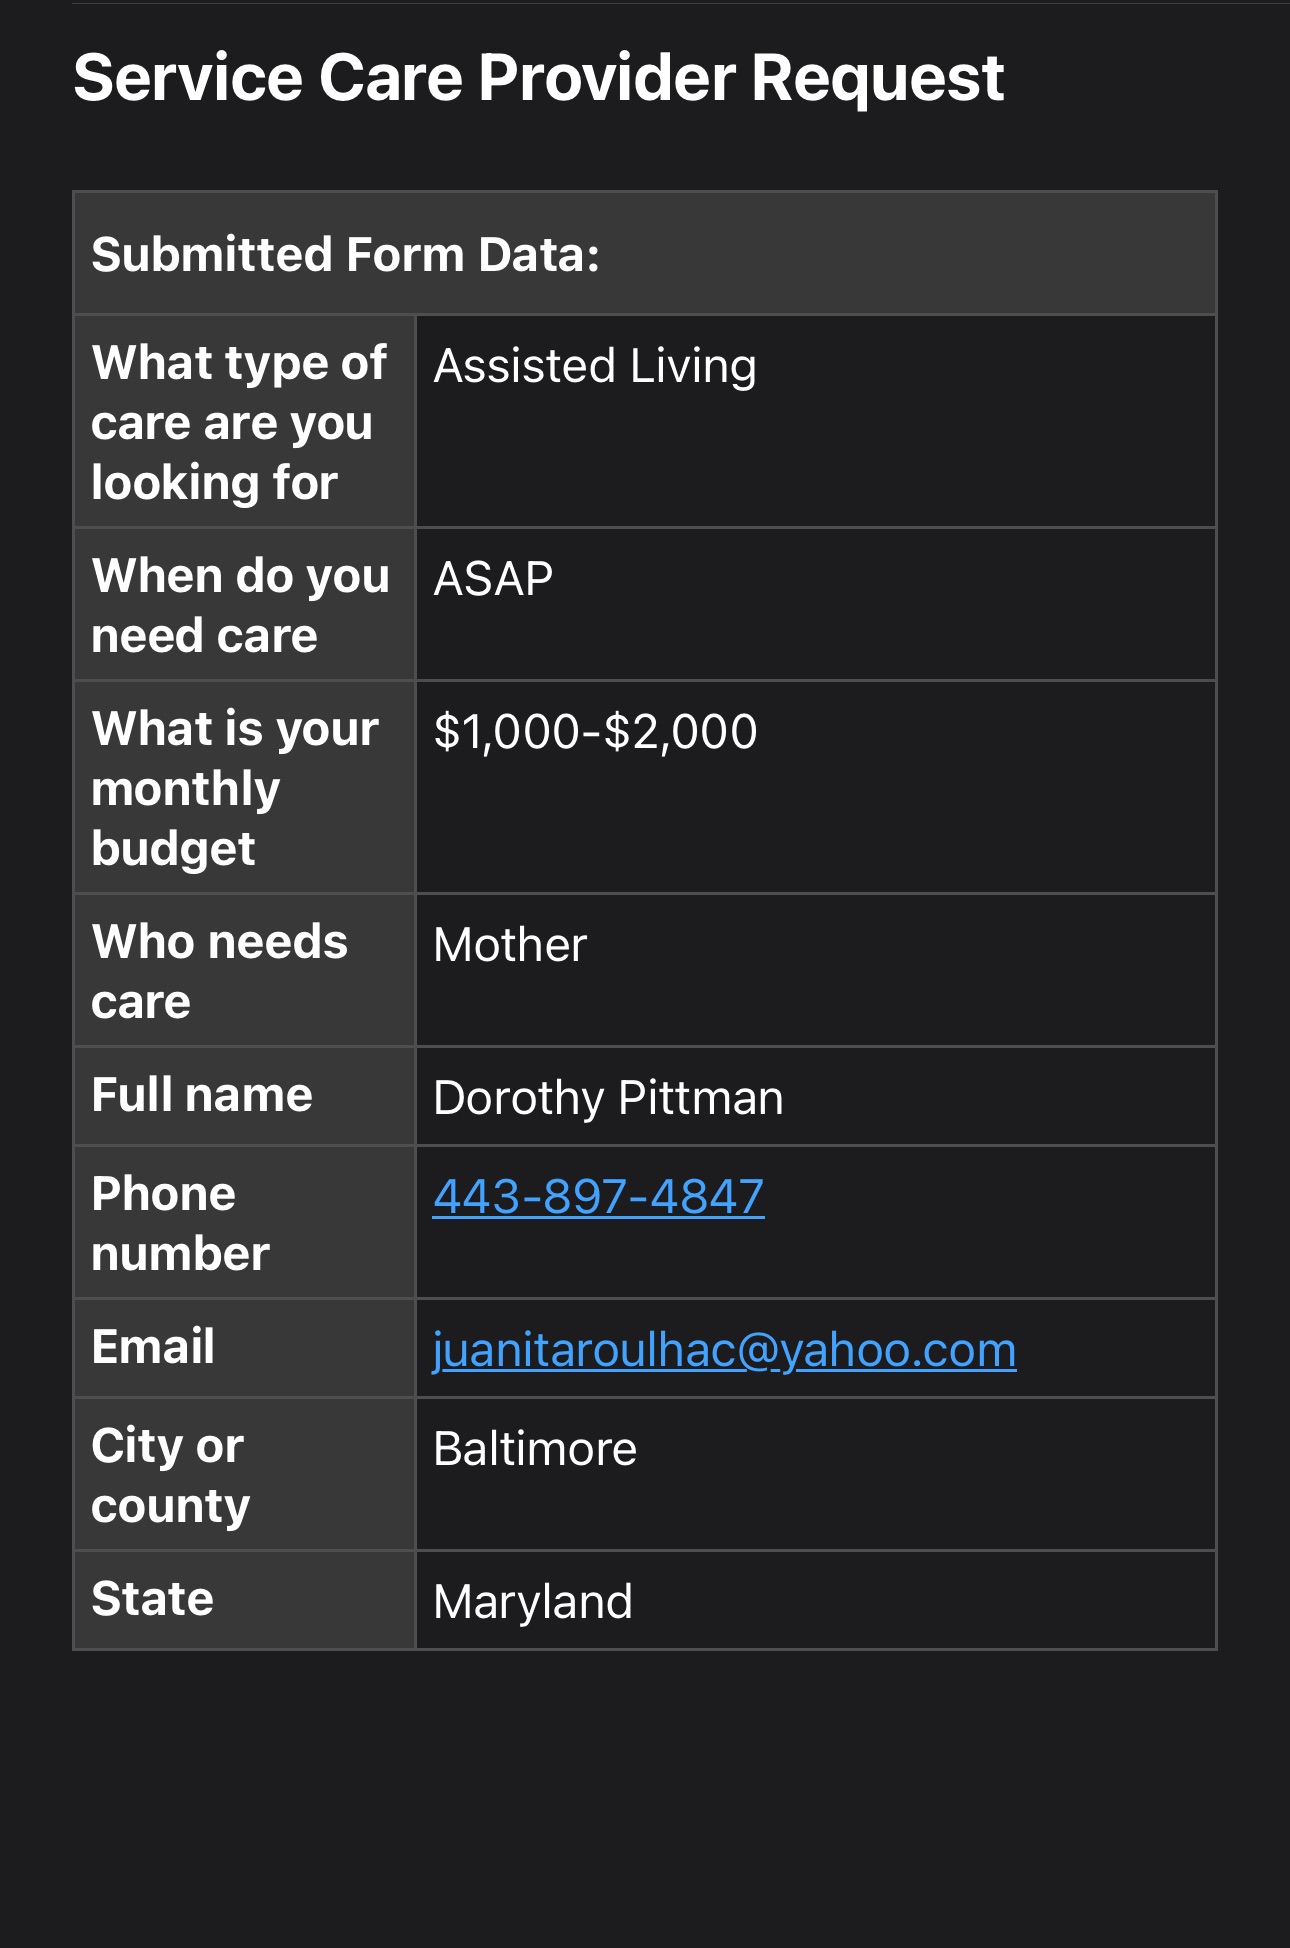
Task: Select the Maryland state value
Action: pyautogui.click(x=533, y=1601)
